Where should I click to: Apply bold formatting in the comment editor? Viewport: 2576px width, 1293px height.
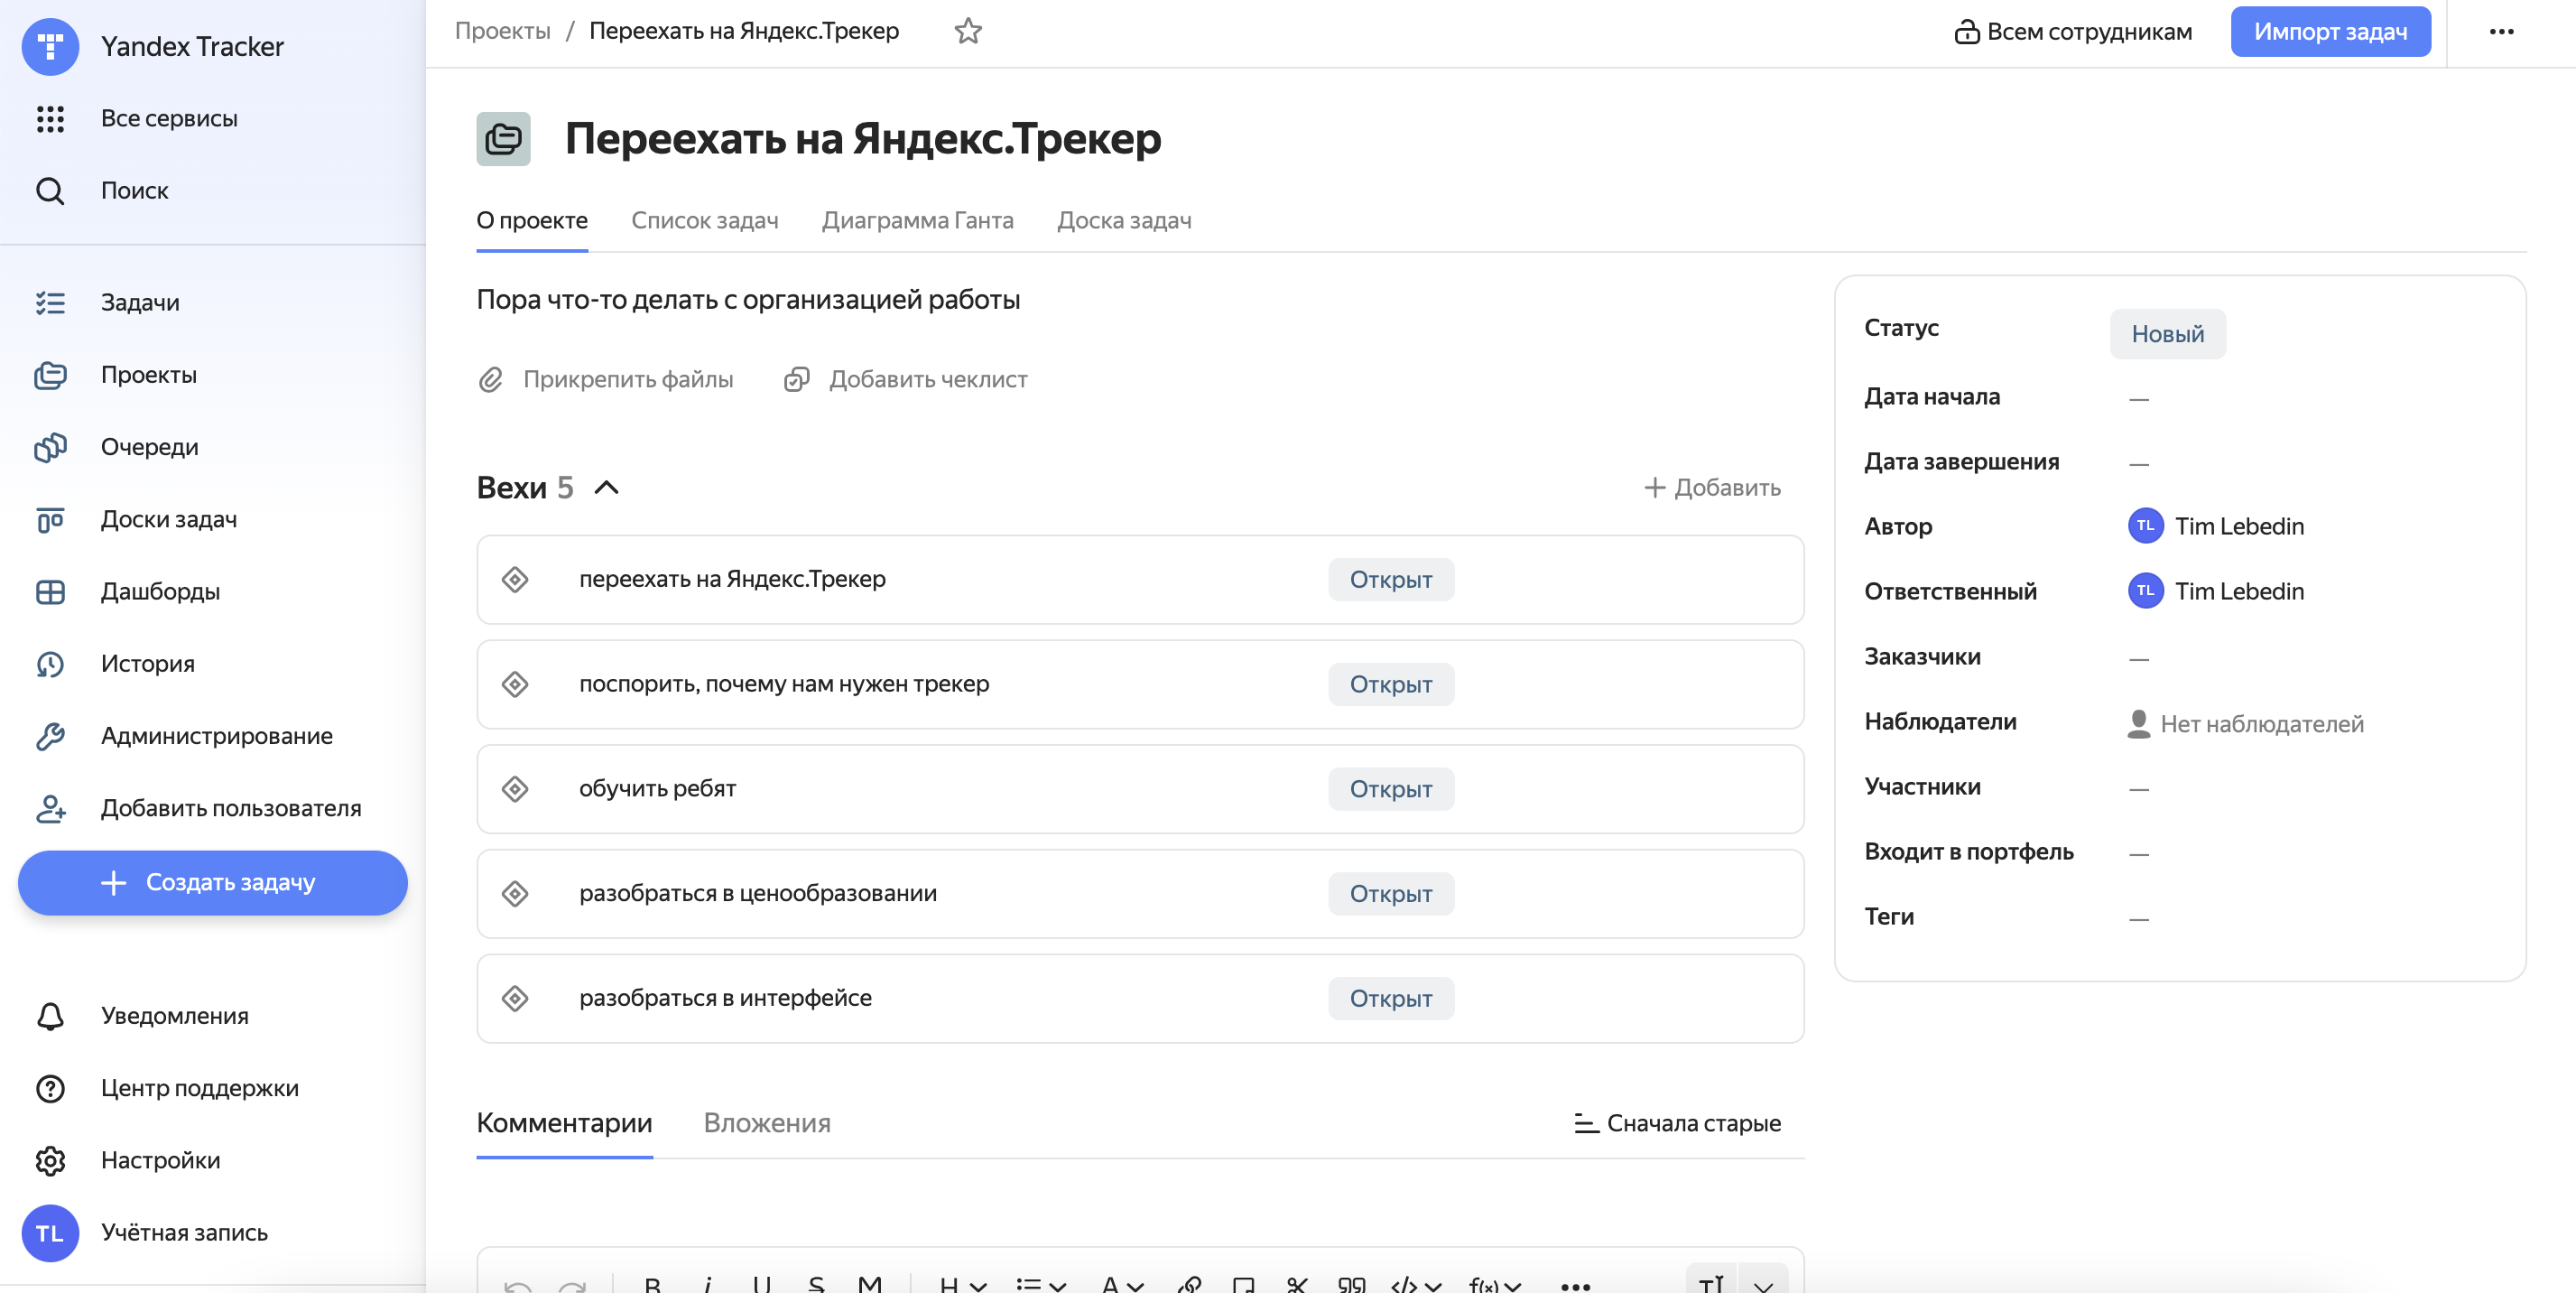pos(655,1285)
